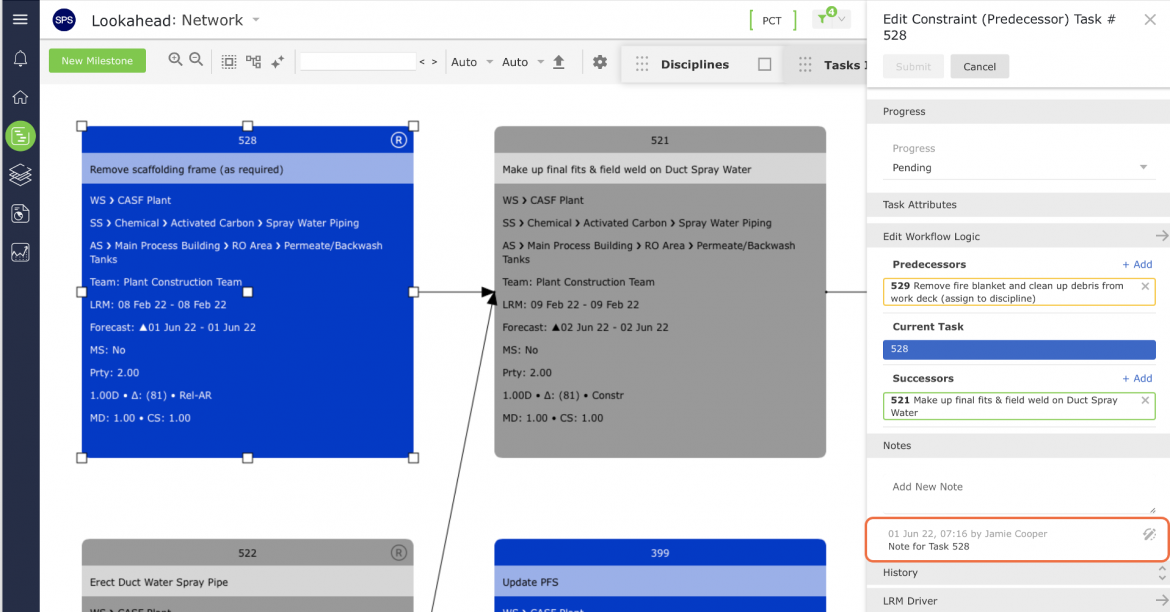Click the Disciplines panel drag handle
Viewport: 1170px width, 612px height.
pyautogui.click(x=642, y=64)
